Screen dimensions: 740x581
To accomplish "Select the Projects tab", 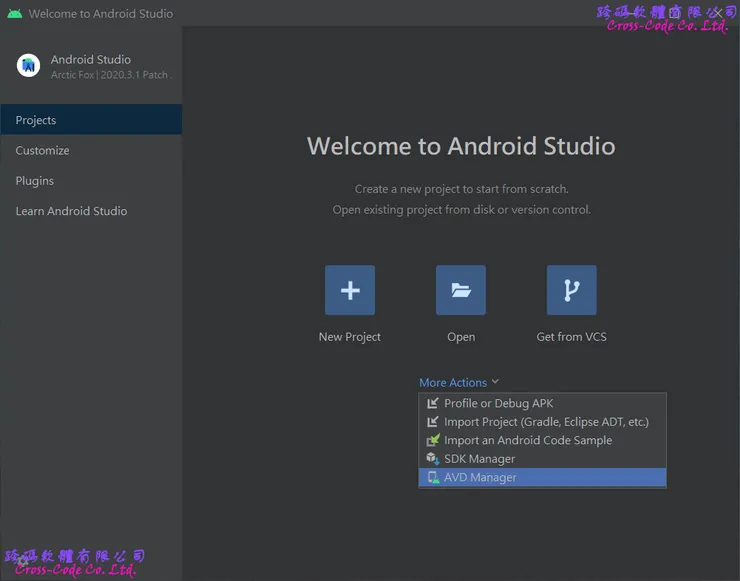I will [36, 120].
